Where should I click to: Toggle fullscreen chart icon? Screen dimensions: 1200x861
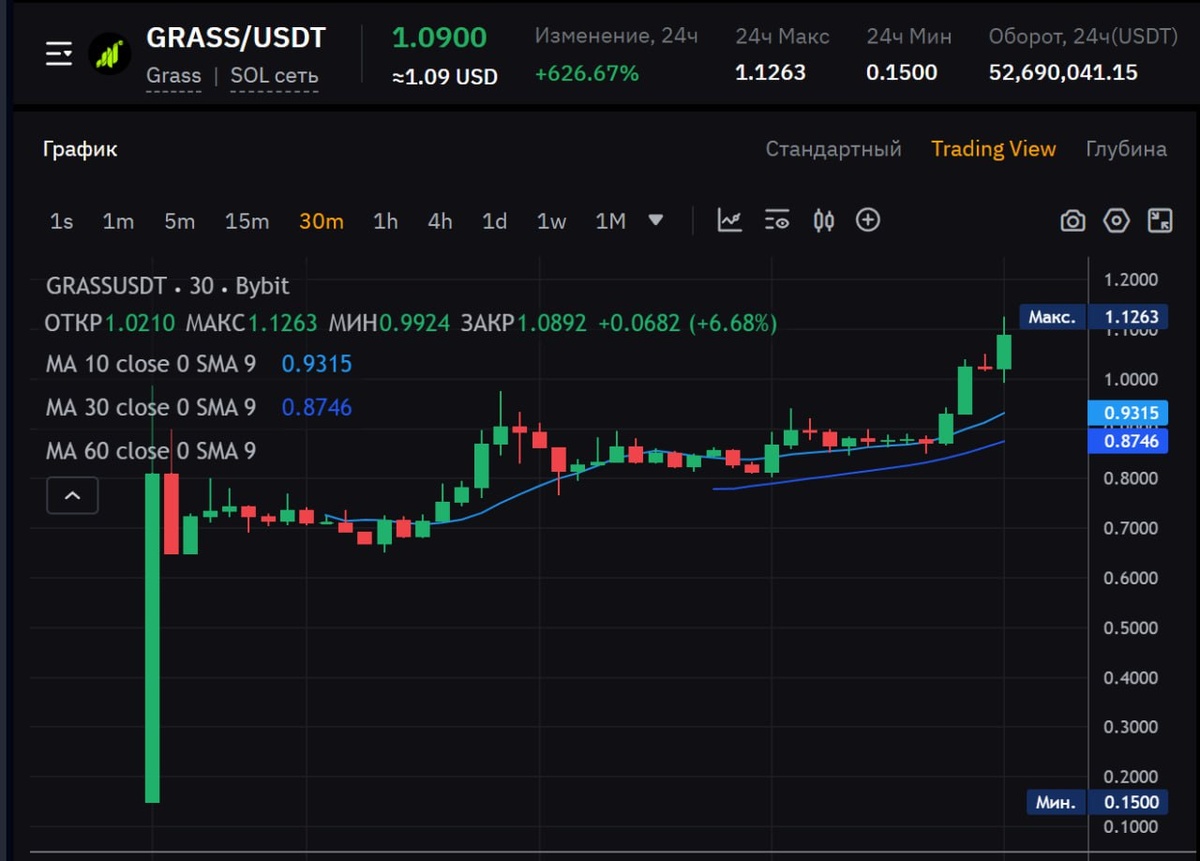click(x=1160, y=221)
